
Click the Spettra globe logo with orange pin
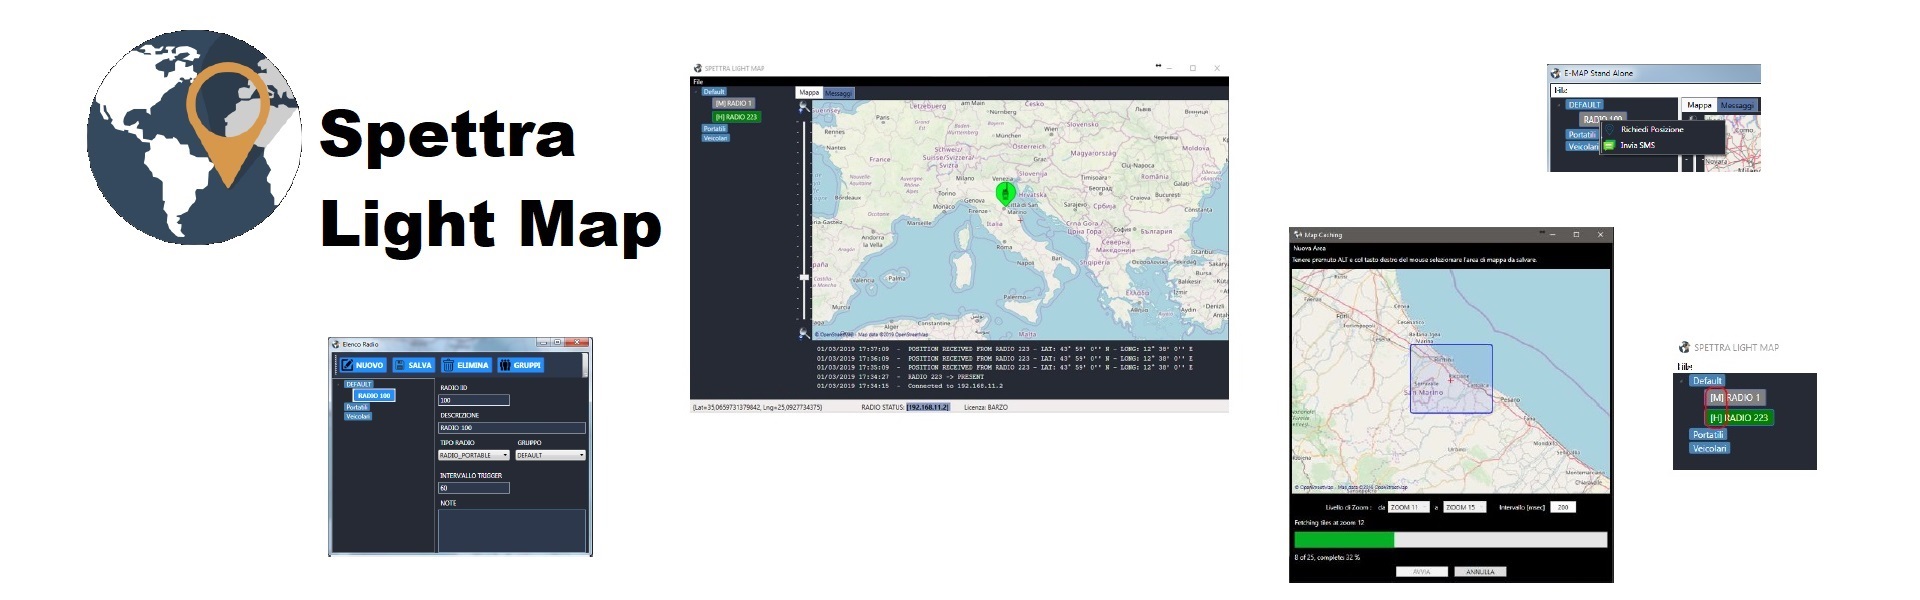click(195, 138)
